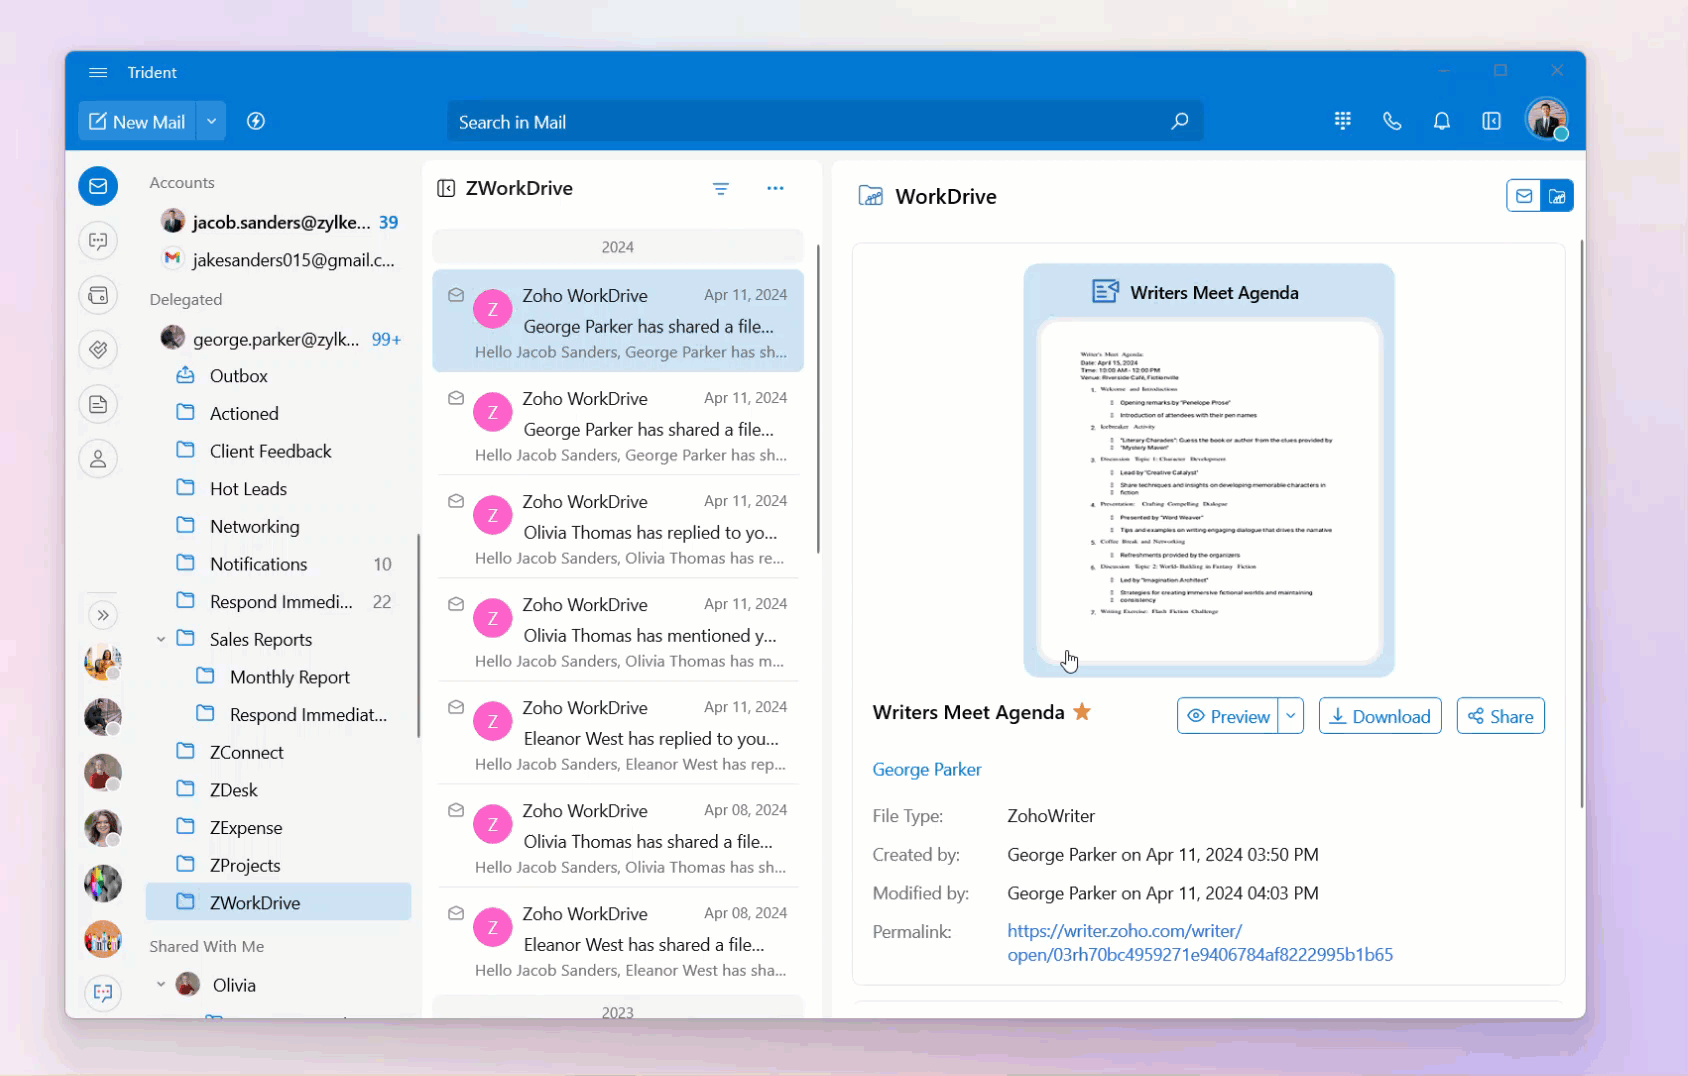The height and width of the screenshot is (1076, 1688).
Task: Click the phone call icon
Action: (x=1392, y=121)
